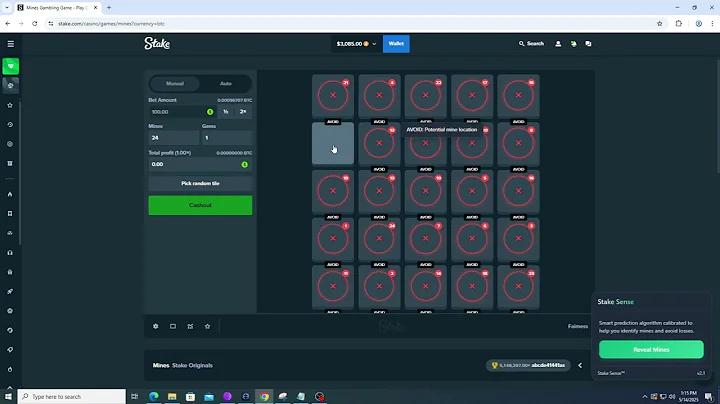Bookmark this page with star icon

[660, 23]
